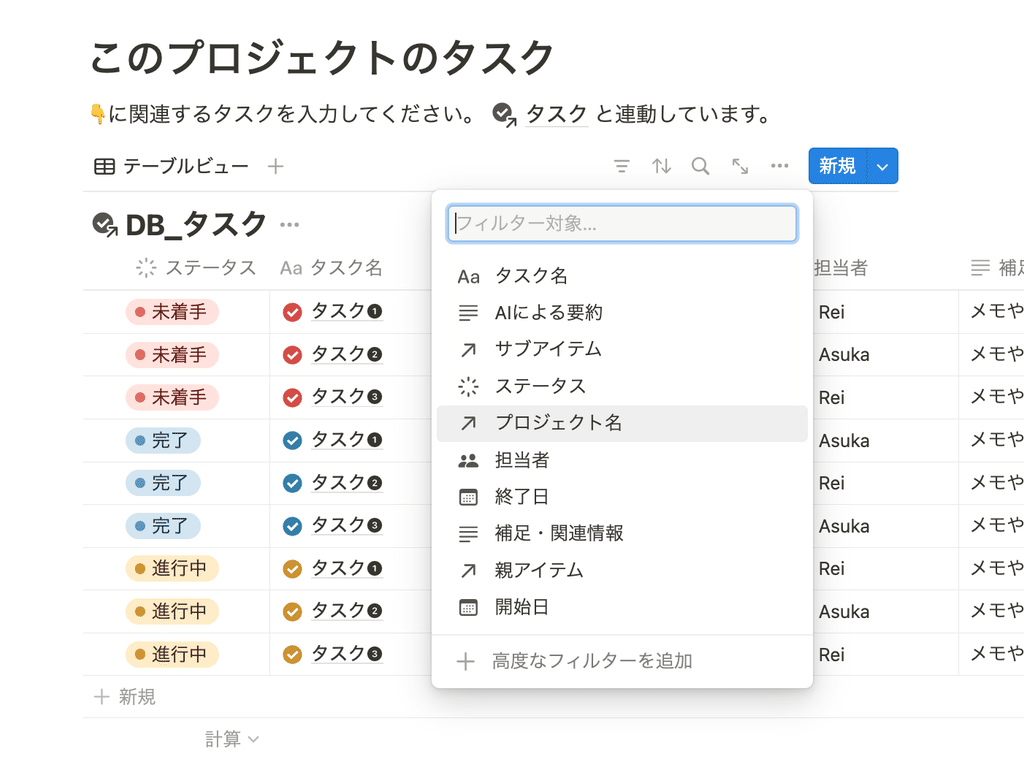Image resolution: width=1024 pixels, height=770 pixels.
Task: Open the 計算 calculation dropdown
Action: pyautogui.click(x=232, y=739)
